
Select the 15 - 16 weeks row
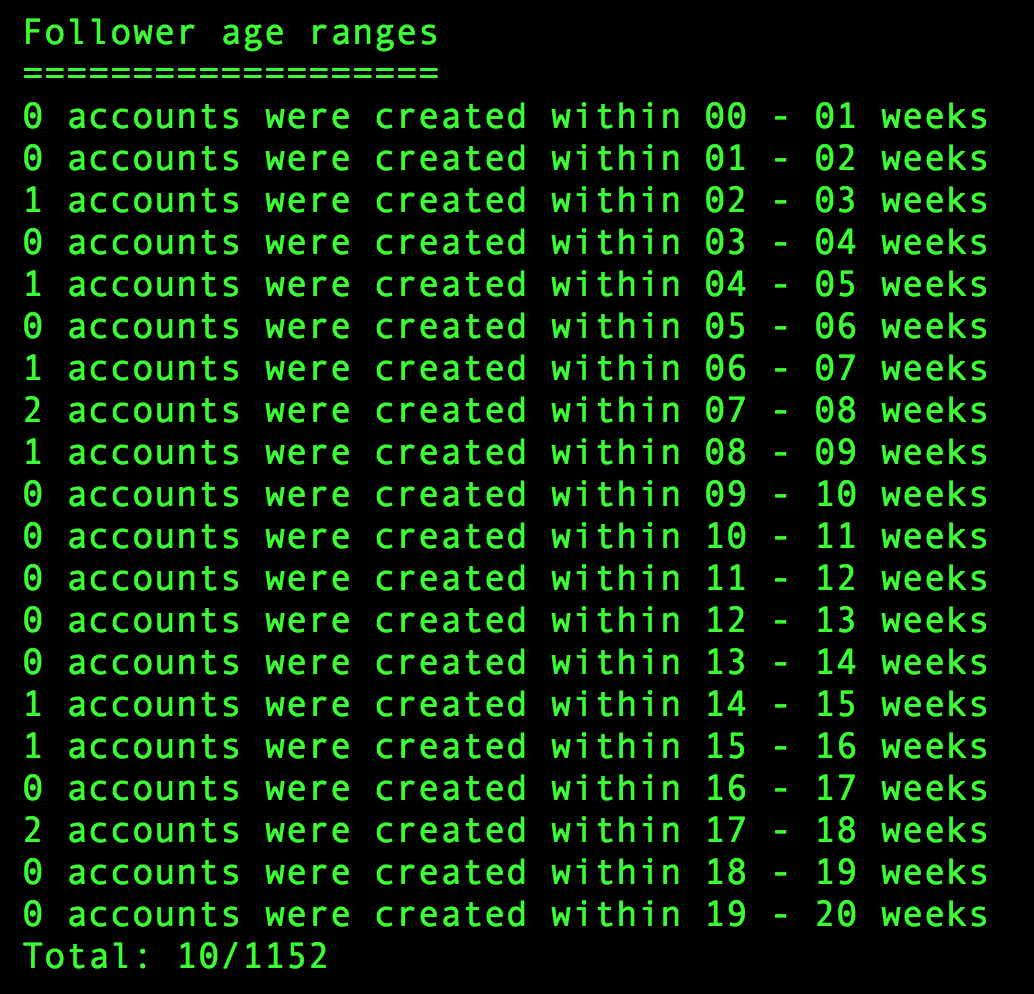pyautogui.click(x=506, y=747)
